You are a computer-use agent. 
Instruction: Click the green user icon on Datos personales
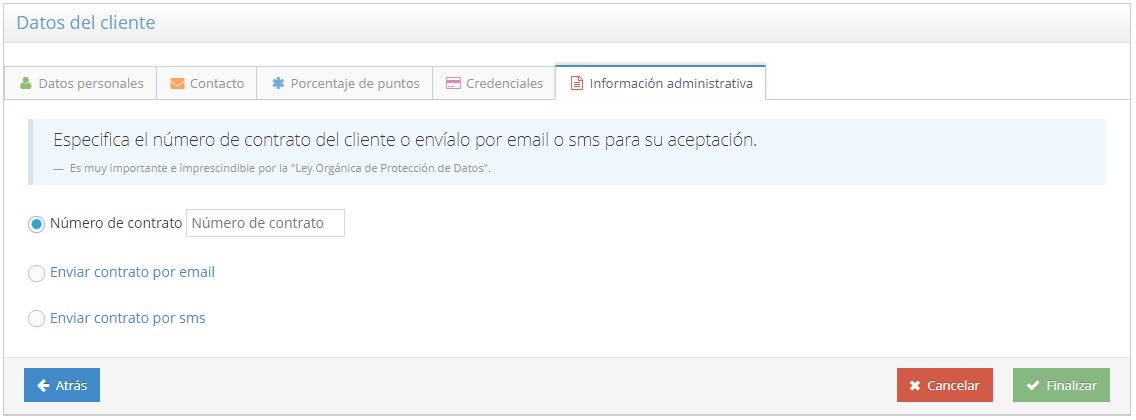click(x=26, y=84)
